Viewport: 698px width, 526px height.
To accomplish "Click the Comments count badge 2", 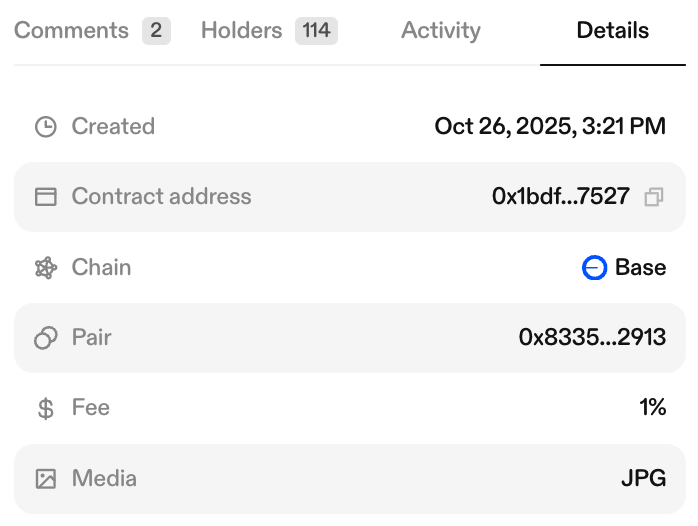I will [156, 31].
